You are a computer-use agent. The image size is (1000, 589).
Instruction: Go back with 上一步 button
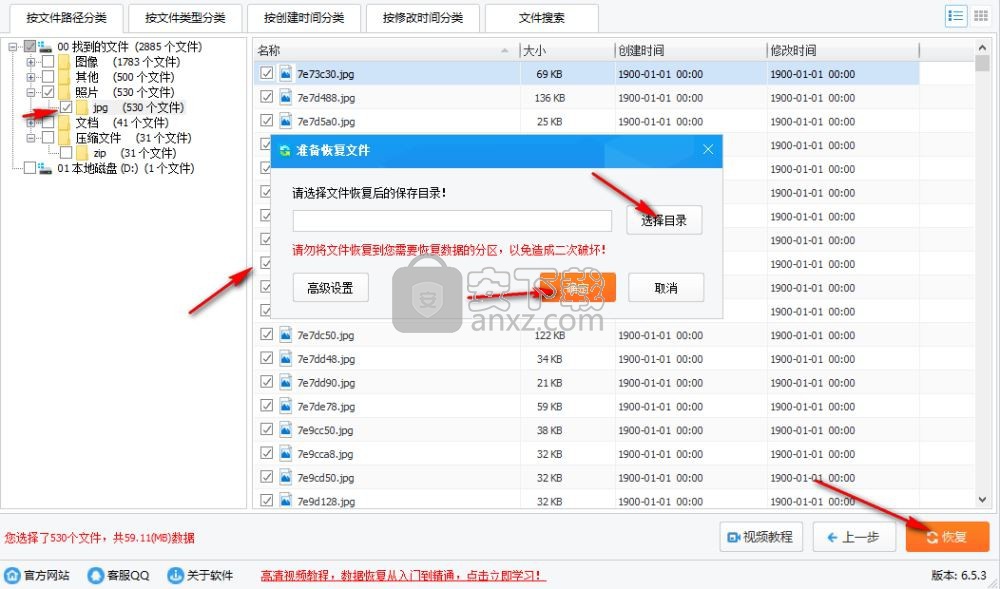tap(854, 537)
